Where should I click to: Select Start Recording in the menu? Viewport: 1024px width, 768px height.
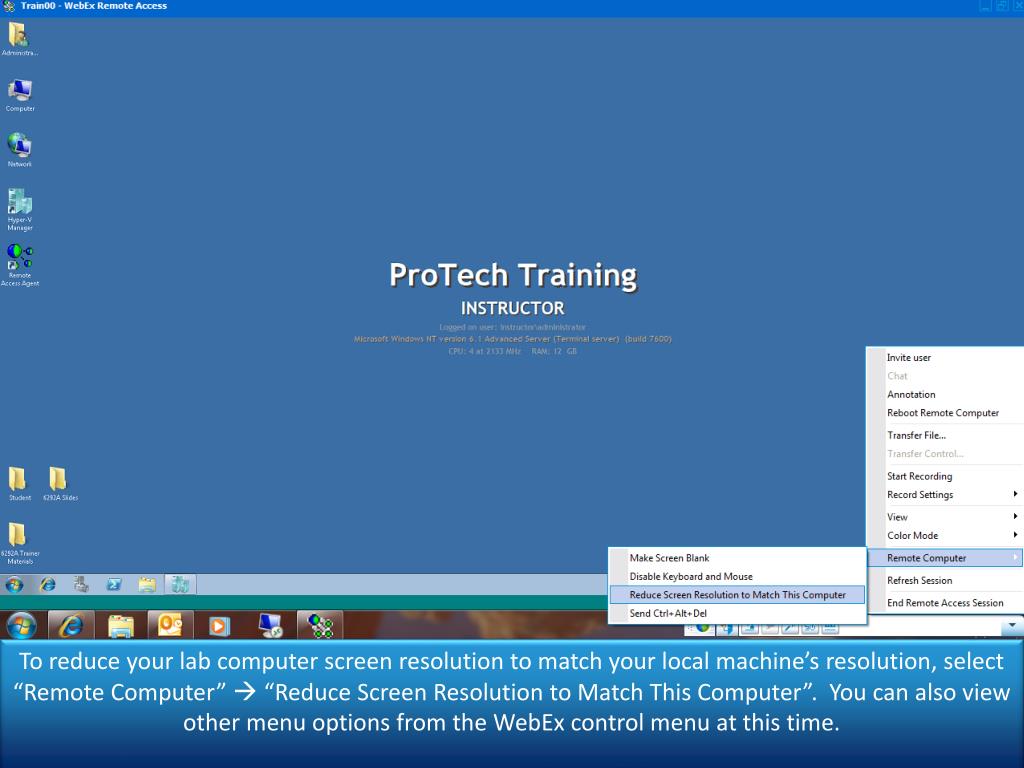pos(945,476)
